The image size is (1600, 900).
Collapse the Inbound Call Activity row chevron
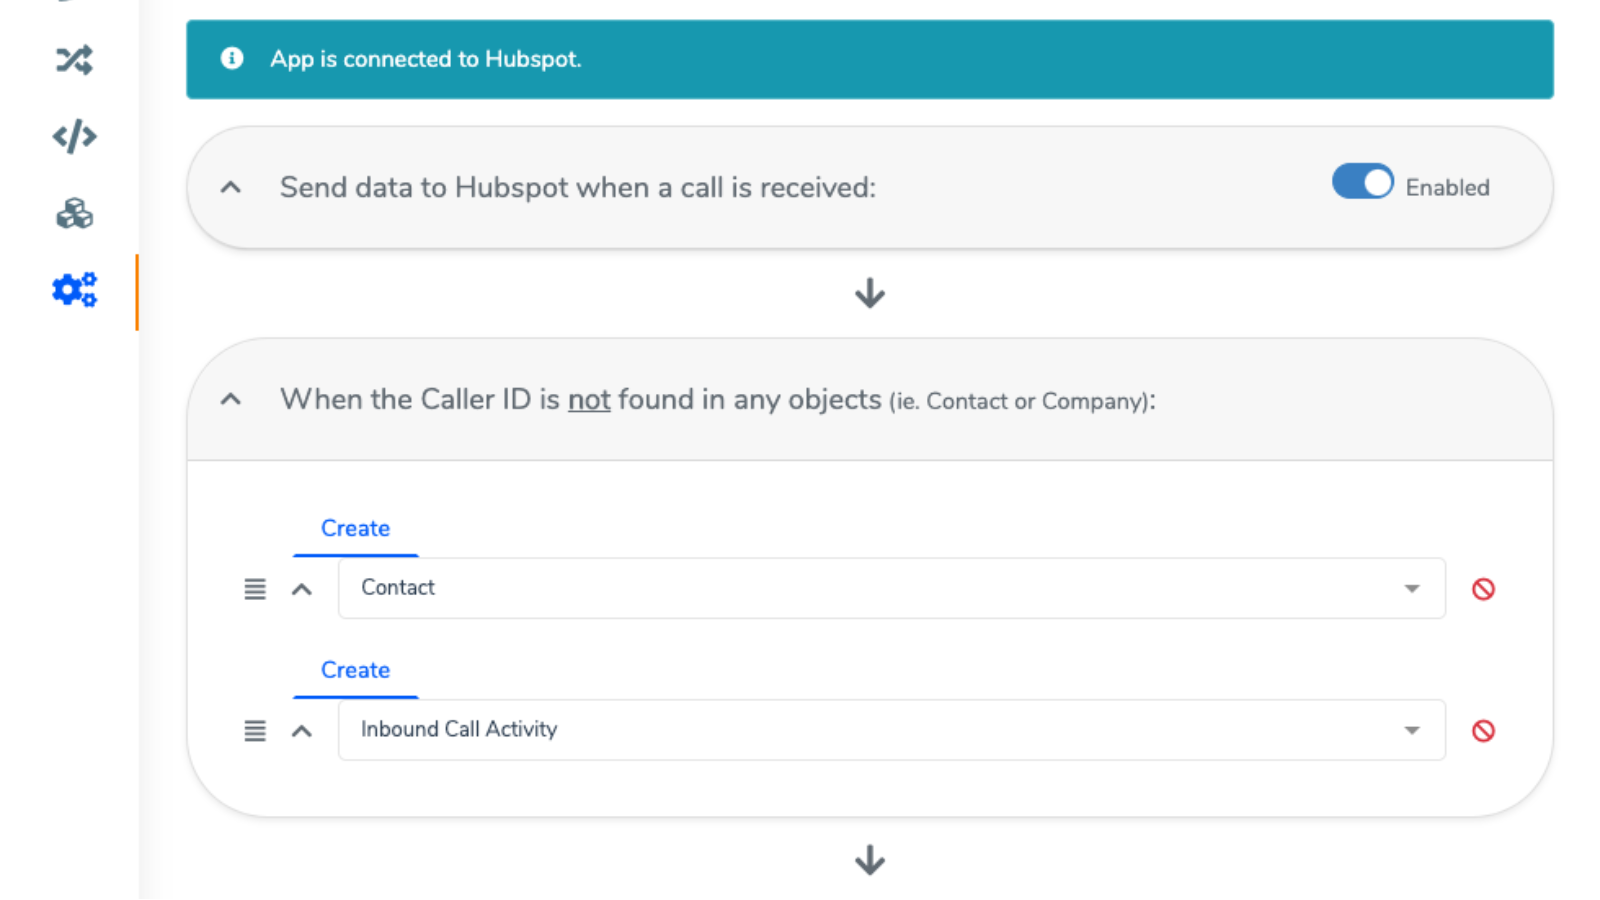[x=302, y=731]
